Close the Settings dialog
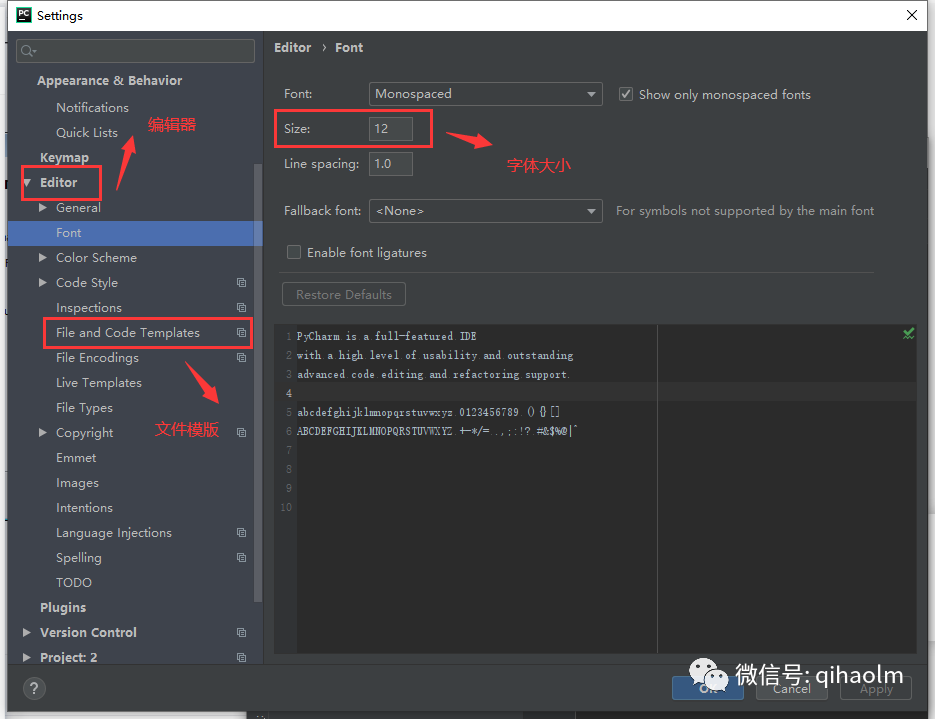The width and height of the screenshot is (935, 719). [x=912, y=15]
